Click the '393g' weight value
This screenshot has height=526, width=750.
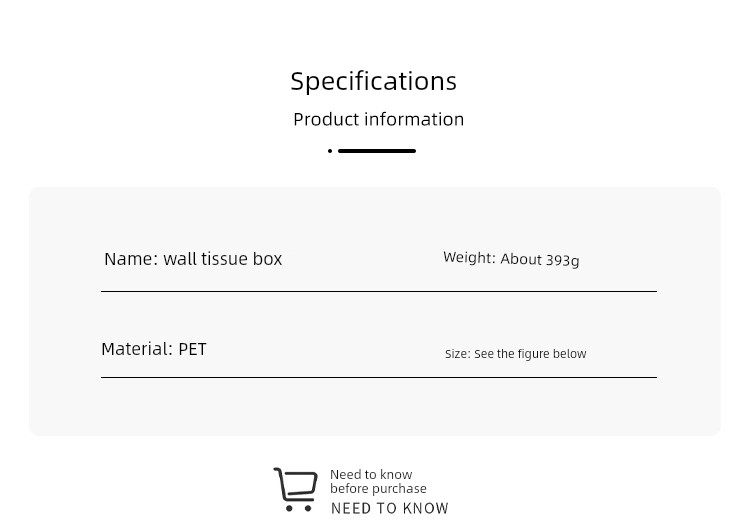coord(562,260)
